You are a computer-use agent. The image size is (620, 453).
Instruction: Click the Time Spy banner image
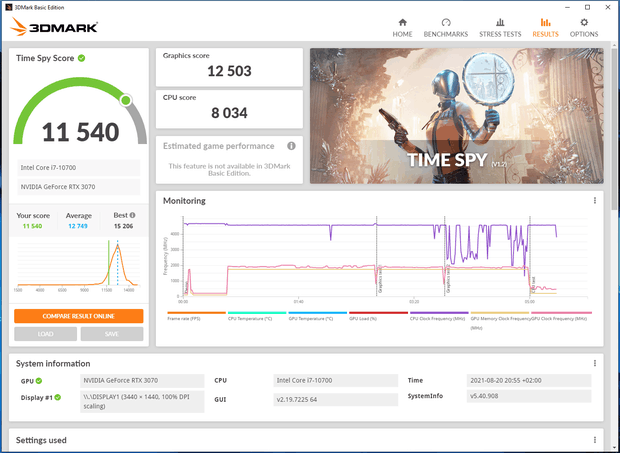pos(457,116)
